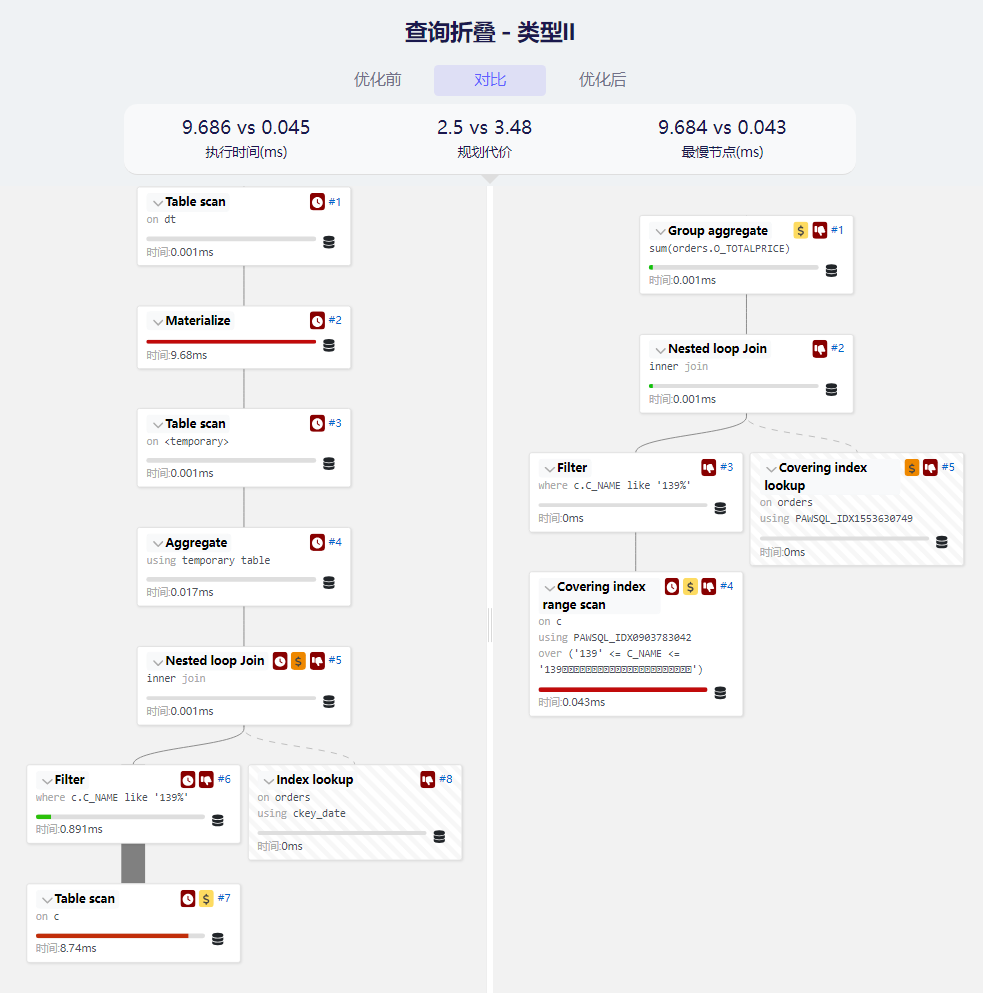The width and height of the screenshot is (983, 993).
Task: Toggle chevron on Covering index range scan
Action: [x=549, y=587]
